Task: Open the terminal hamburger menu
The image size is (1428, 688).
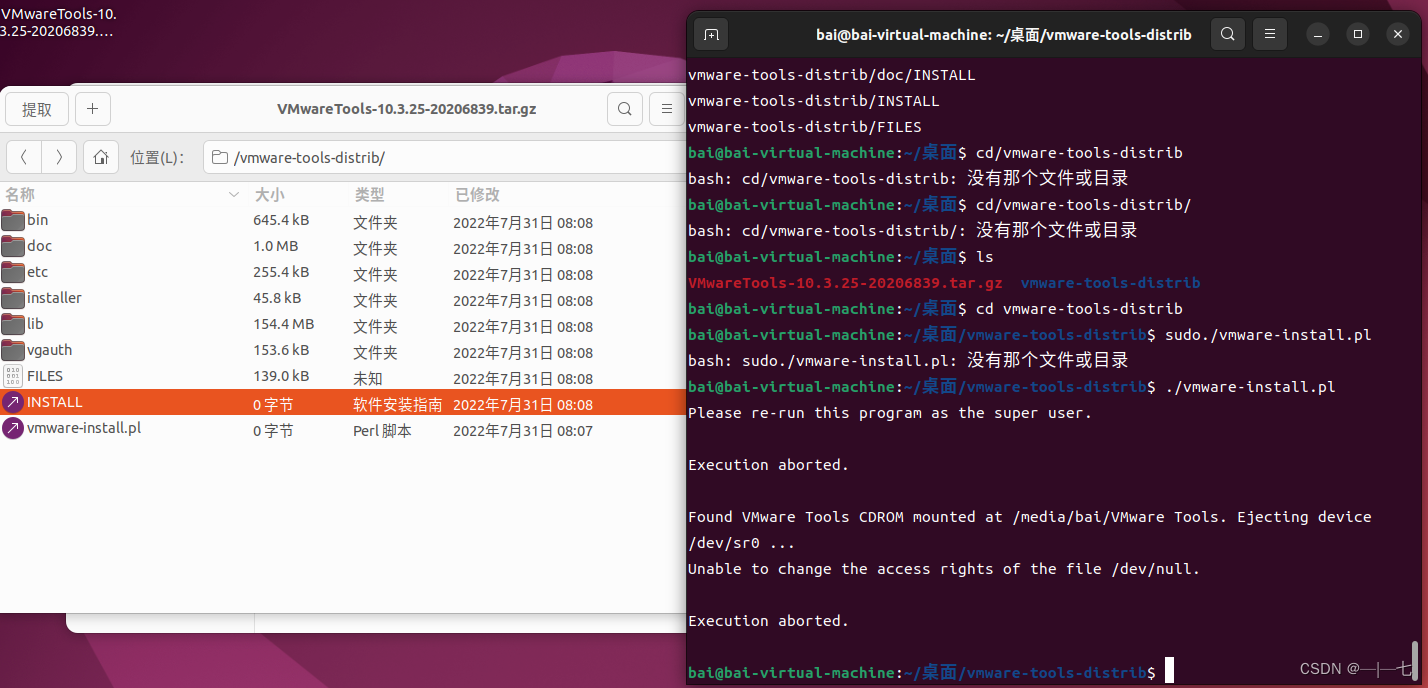Action: click(x=1269, y=33)
